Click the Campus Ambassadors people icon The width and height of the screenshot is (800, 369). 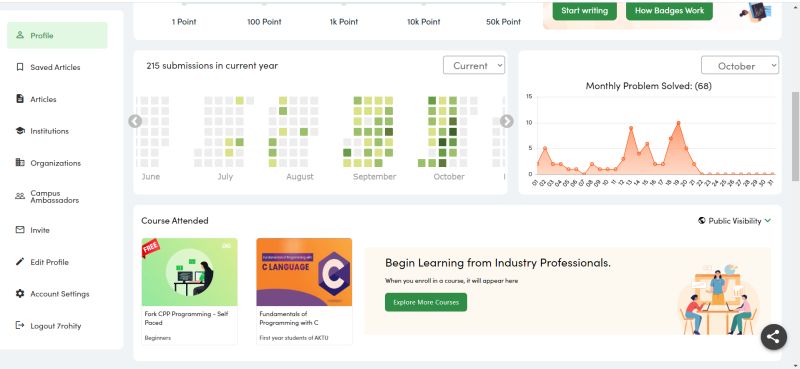point(20,196)
